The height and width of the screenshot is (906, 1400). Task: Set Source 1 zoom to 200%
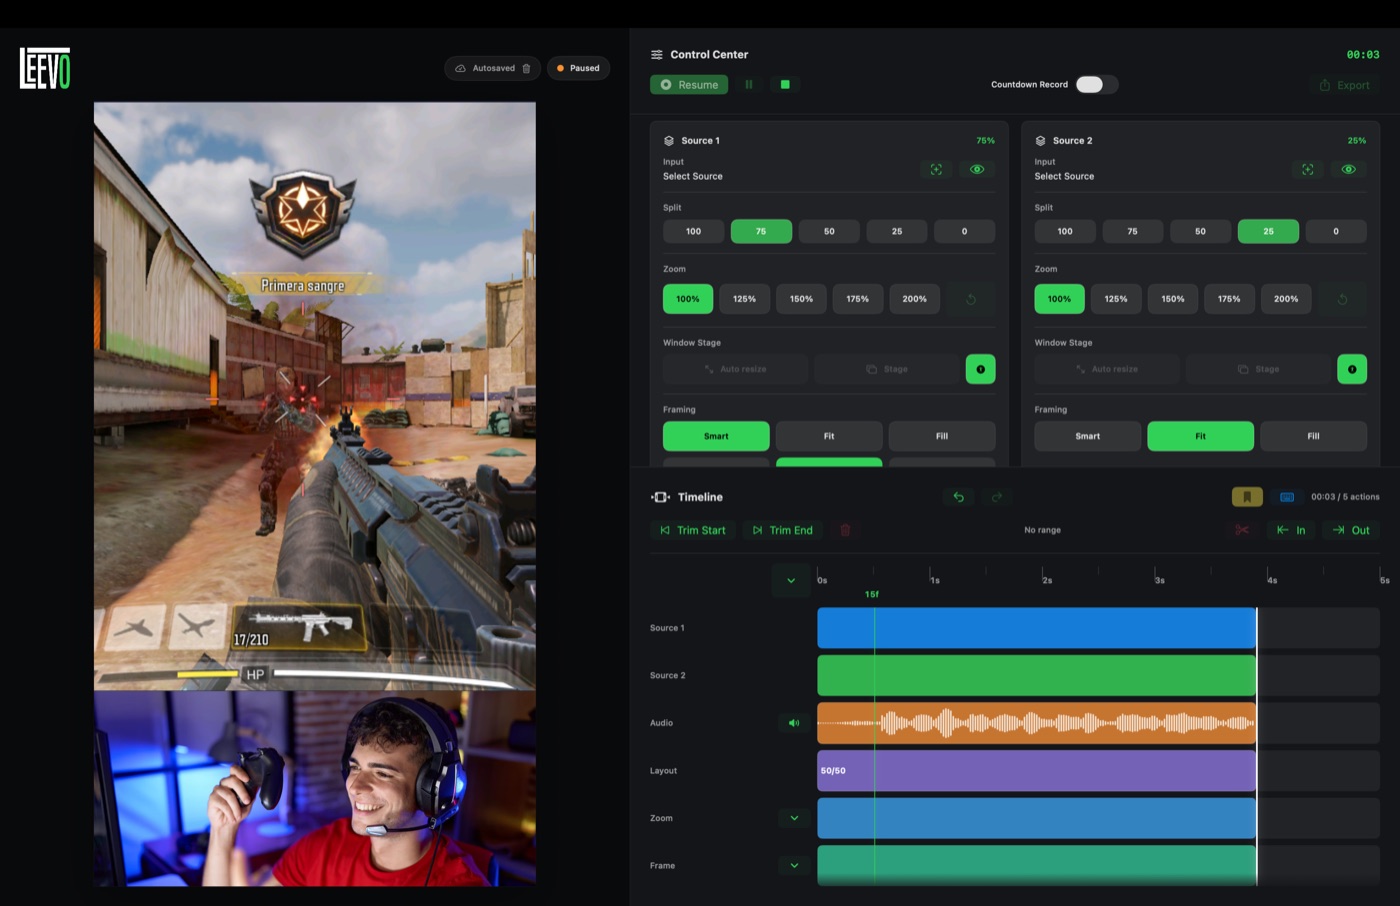pyautogui.click(x=915, y=299)
